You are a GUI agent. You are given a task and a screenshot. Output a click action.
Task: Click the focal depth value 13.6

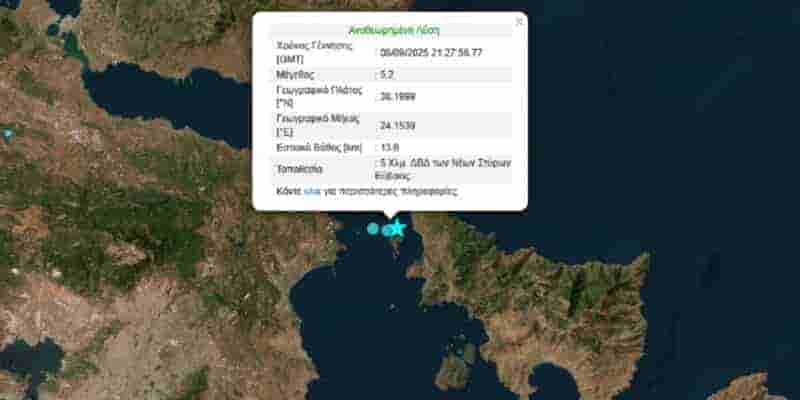point(391,147)
